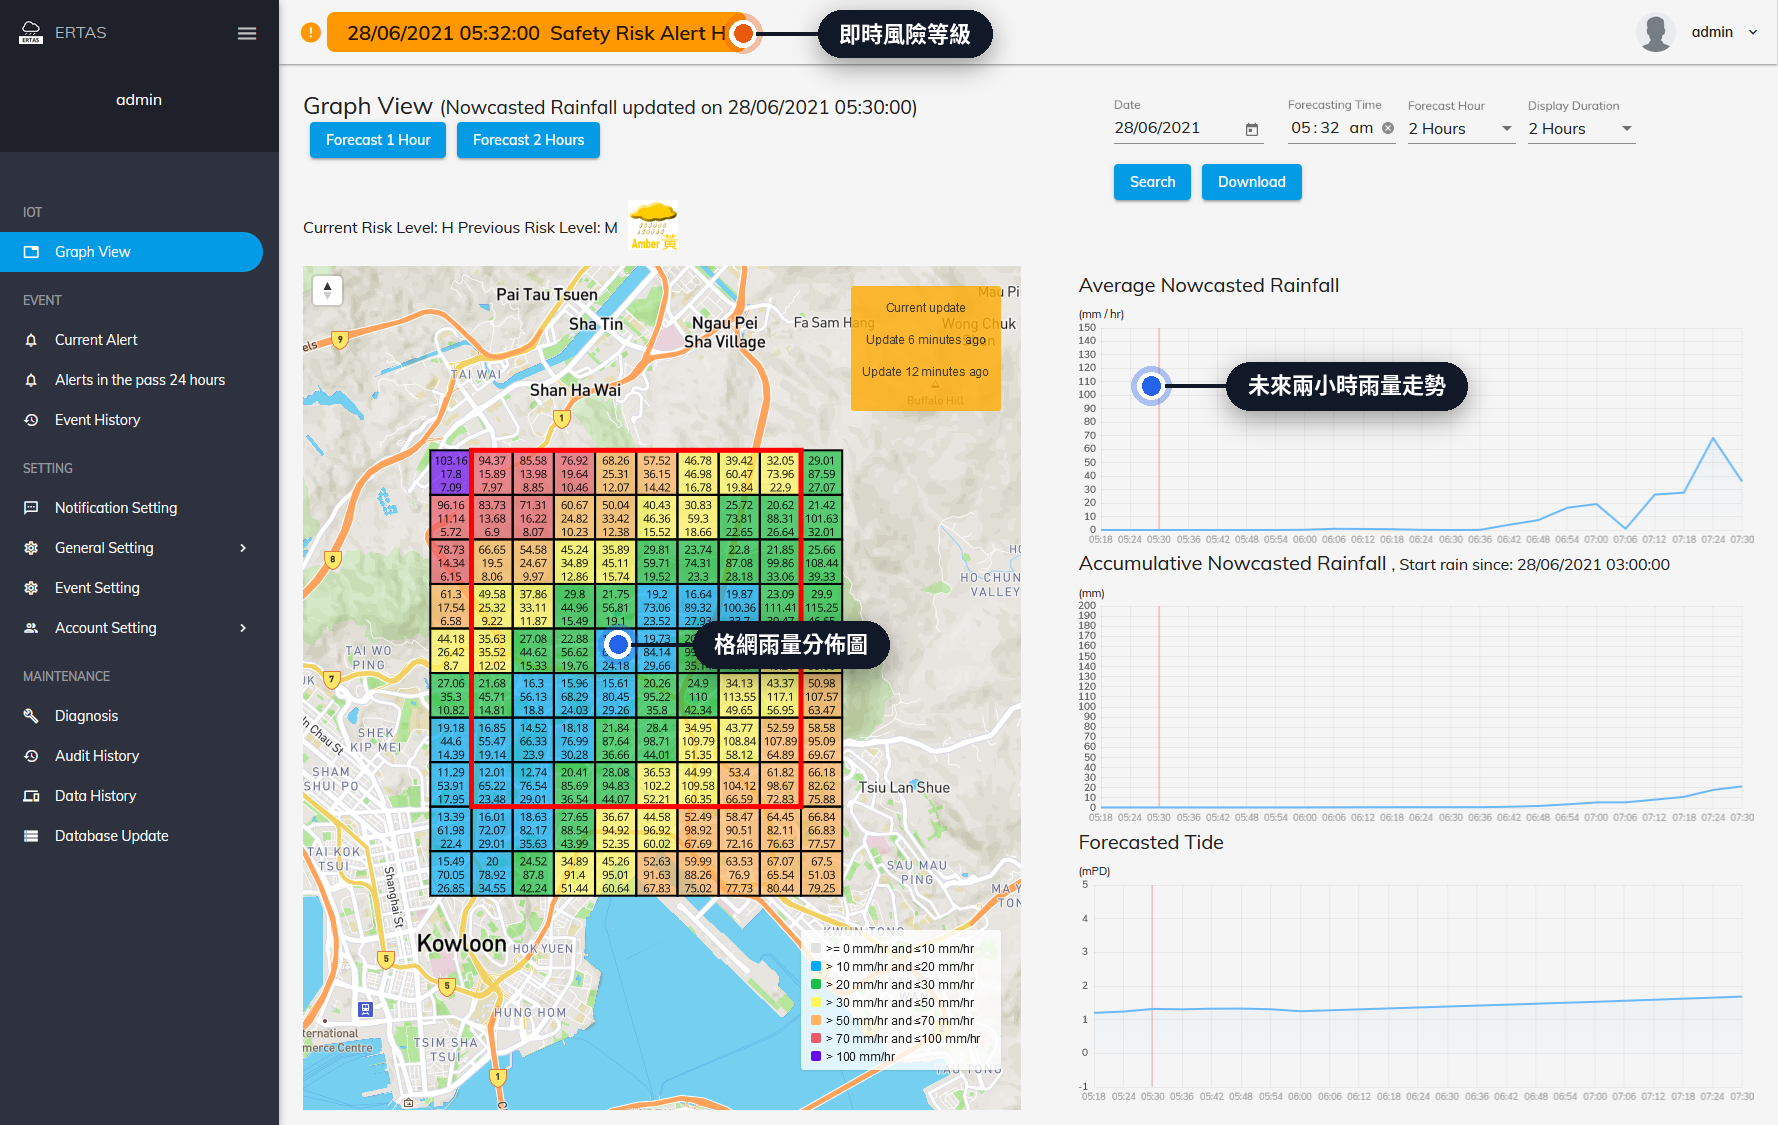The width and height of the screenshot is (1778, 1125).
Task: Toggle the sidebar hamburger menu icon
Action: (x=247, y=33)
